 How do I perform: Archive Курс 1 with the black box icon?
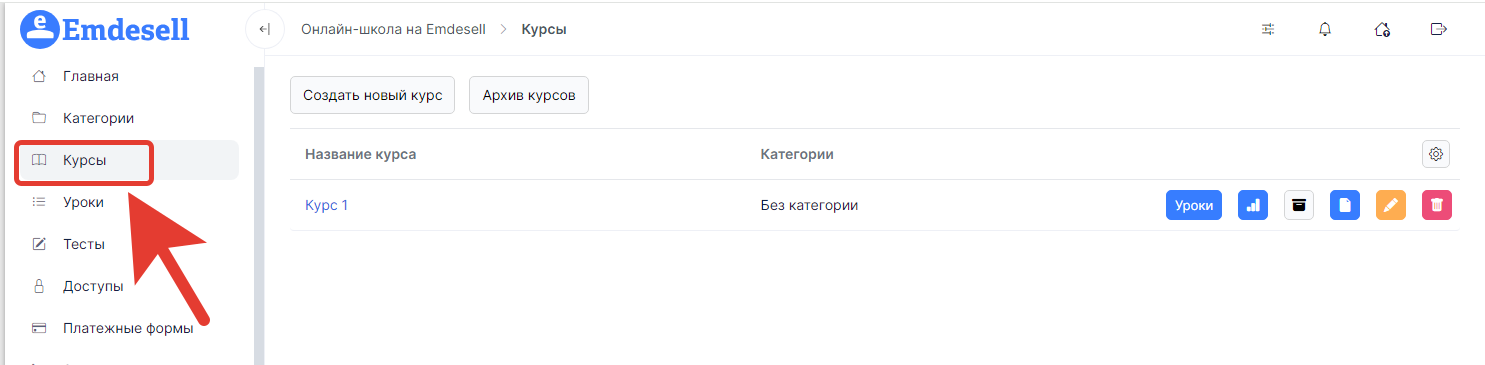point(1299,205)
